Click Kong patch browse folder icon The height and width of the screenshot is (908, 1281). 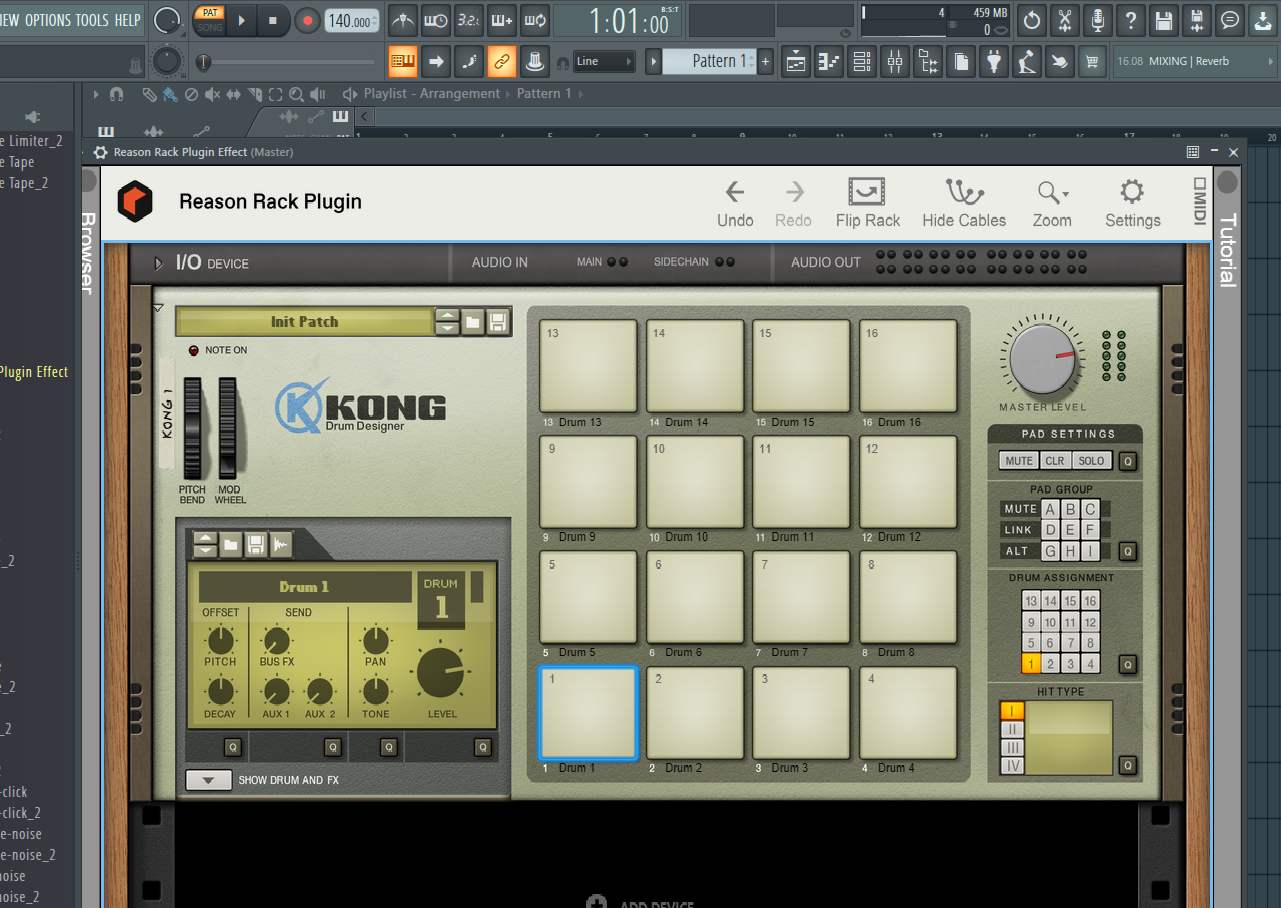pyautogui.click(x=473, y=322)
